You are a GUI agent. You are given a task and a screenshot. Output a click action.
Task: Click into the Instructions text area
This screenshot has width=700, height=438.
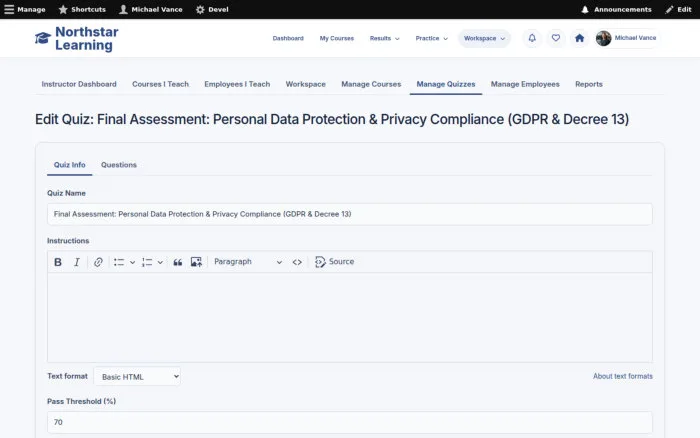tap(350, 317)
